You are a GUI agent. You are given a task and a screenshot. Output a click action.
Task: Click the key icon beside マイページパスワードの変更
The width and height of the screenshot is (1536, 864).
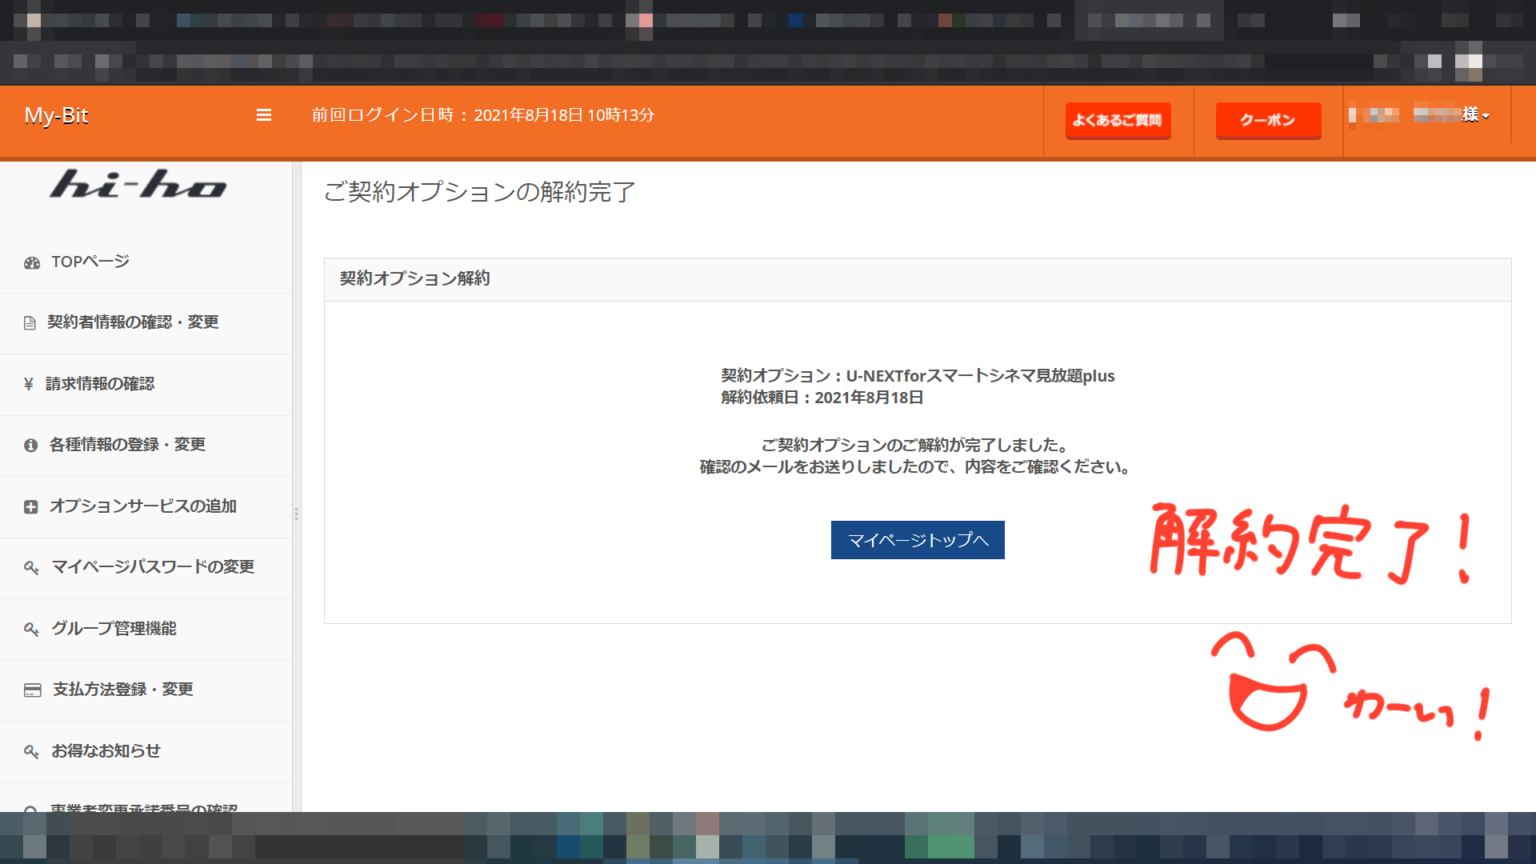31,567
